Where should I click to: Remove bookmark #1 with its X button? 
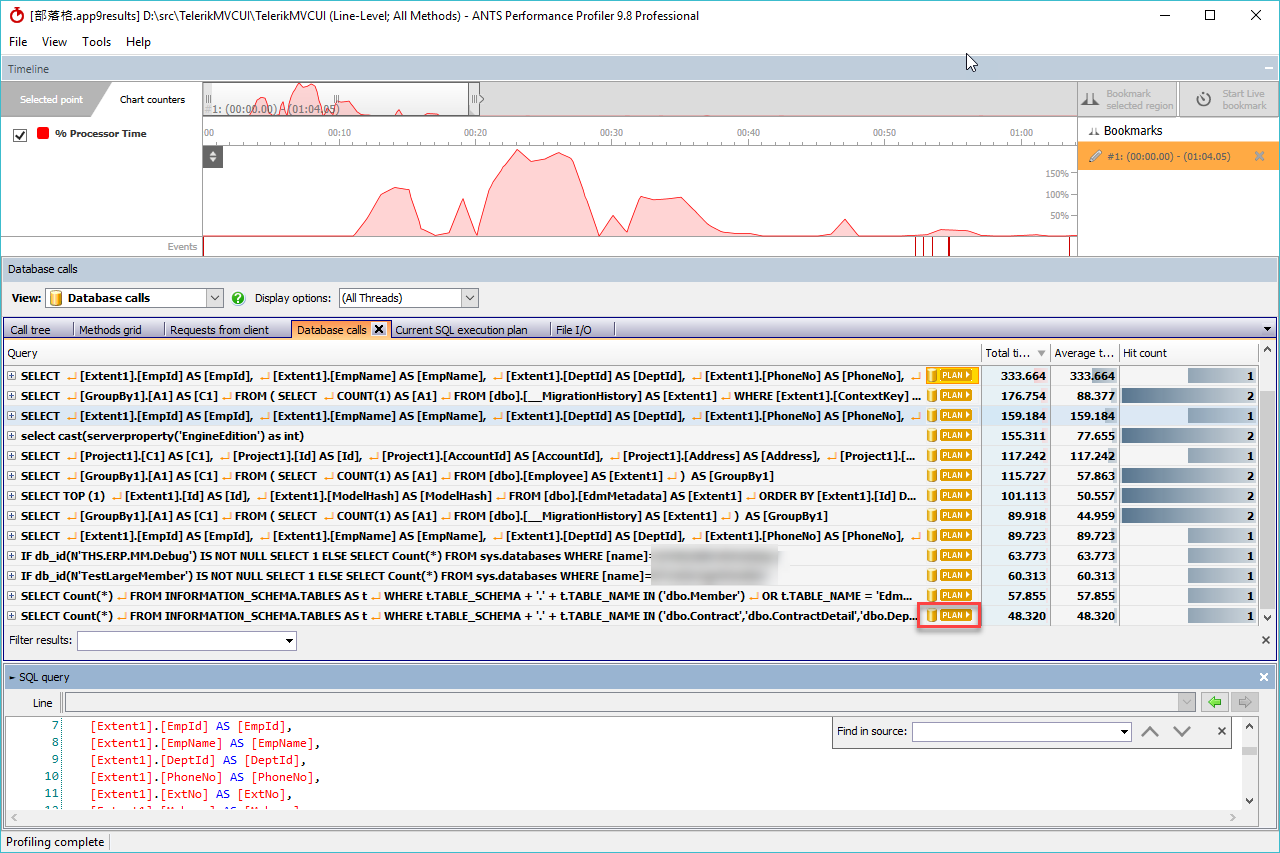pos(1259,156)
